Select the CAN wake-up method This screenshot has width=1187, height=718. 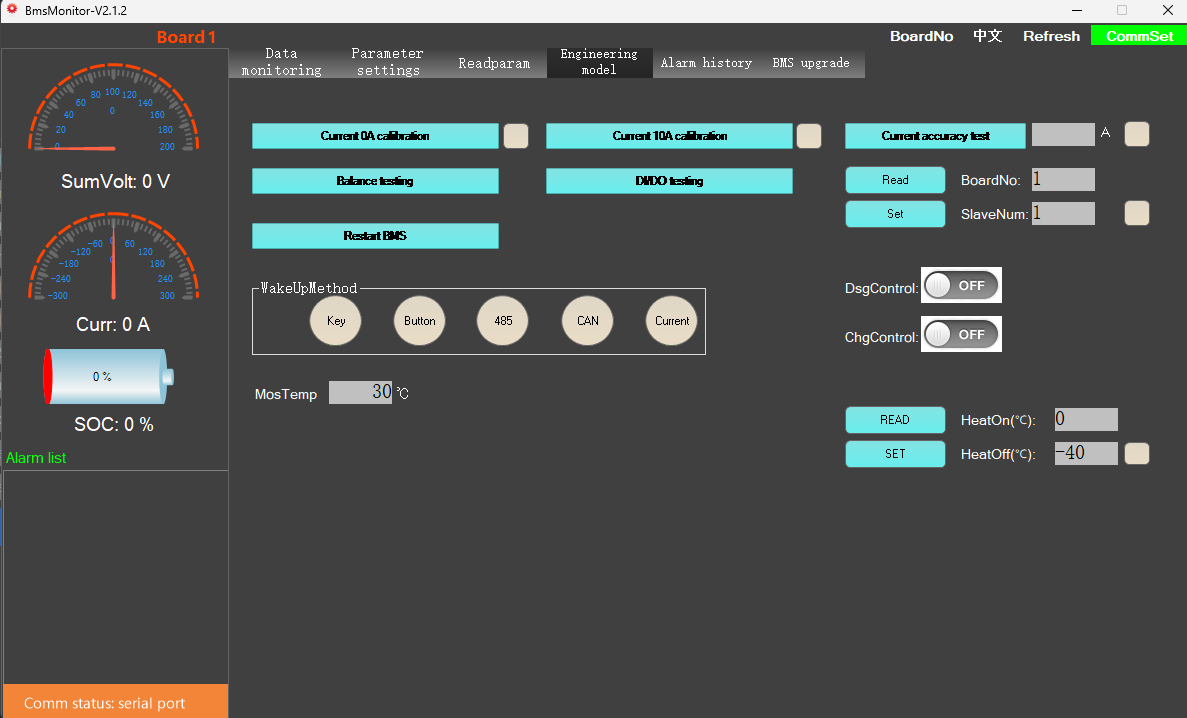588,321
